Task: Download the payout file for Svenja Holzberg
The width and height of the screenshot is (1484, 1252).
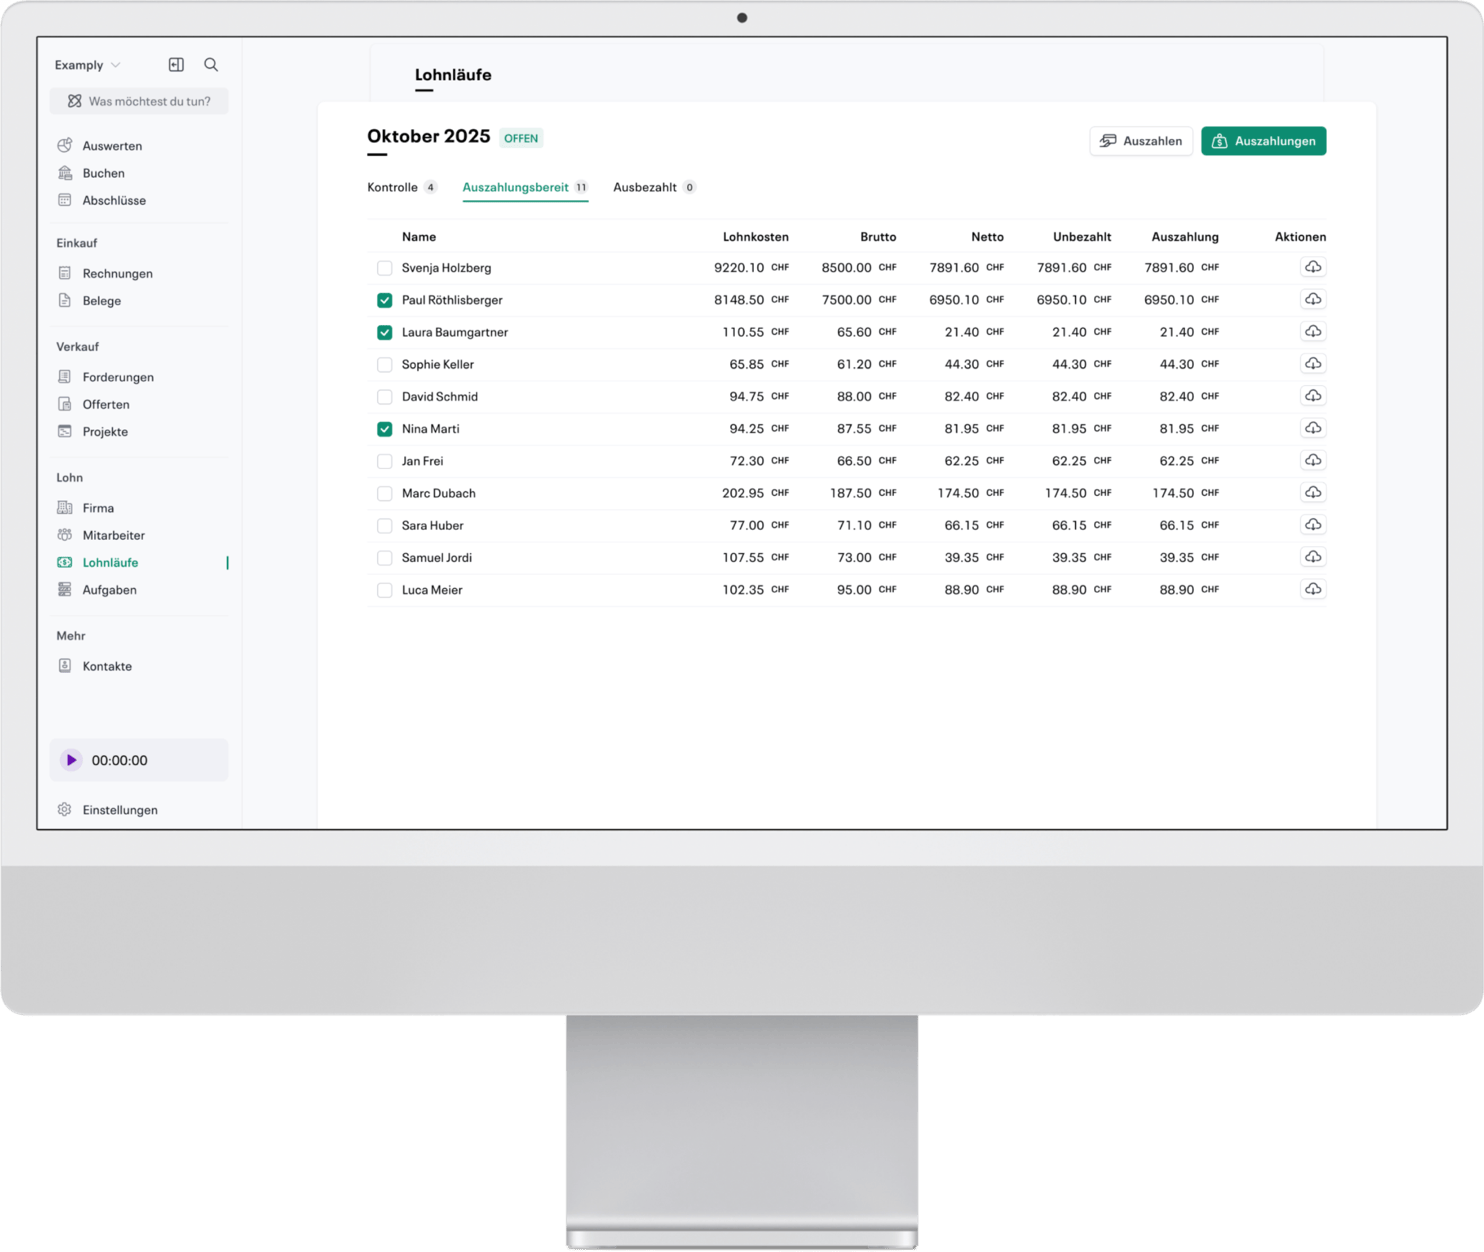Action: (1313, 267)
